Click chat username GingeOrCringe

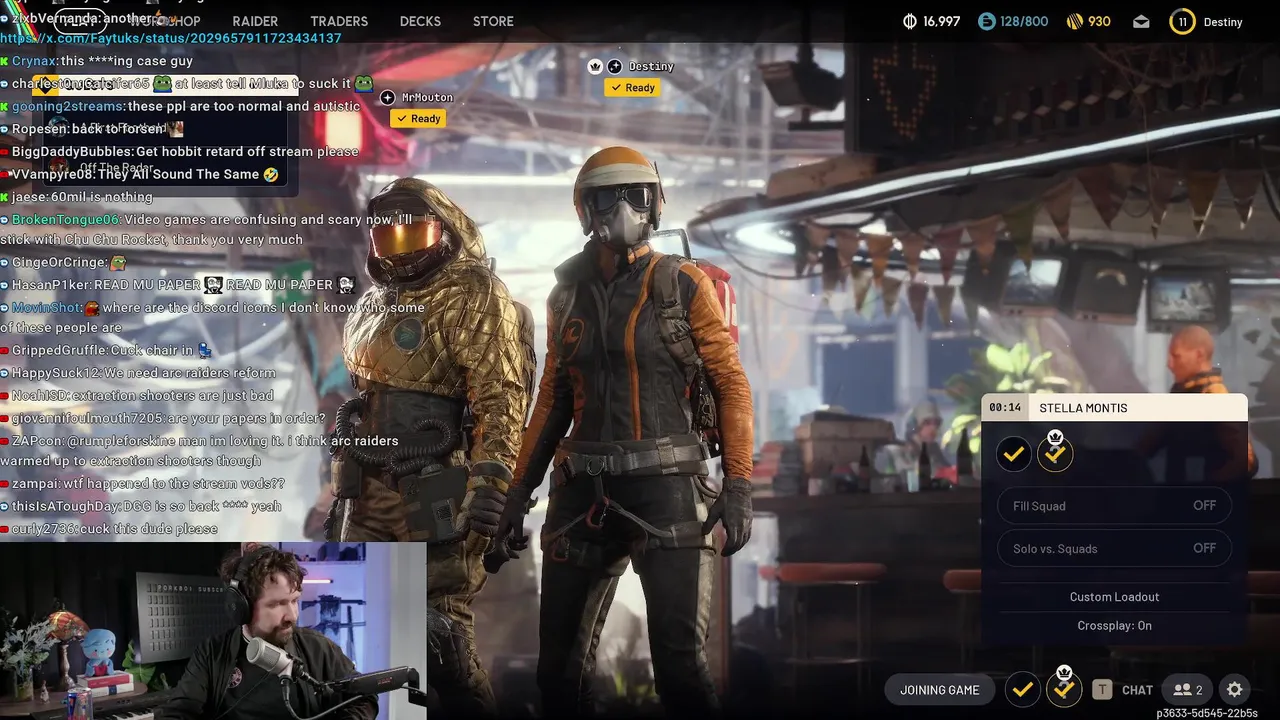point(59,262)
